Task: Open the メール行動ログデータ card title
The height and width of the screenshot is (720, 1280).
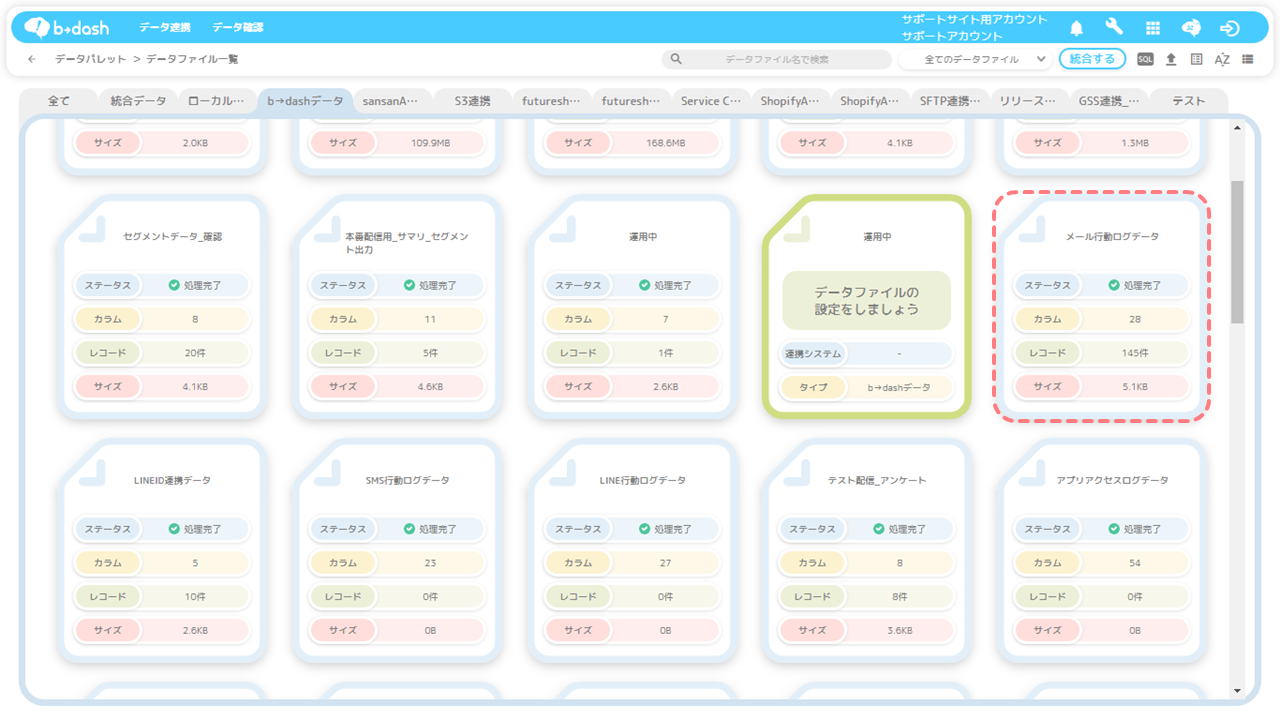Action: point(1112,237)
